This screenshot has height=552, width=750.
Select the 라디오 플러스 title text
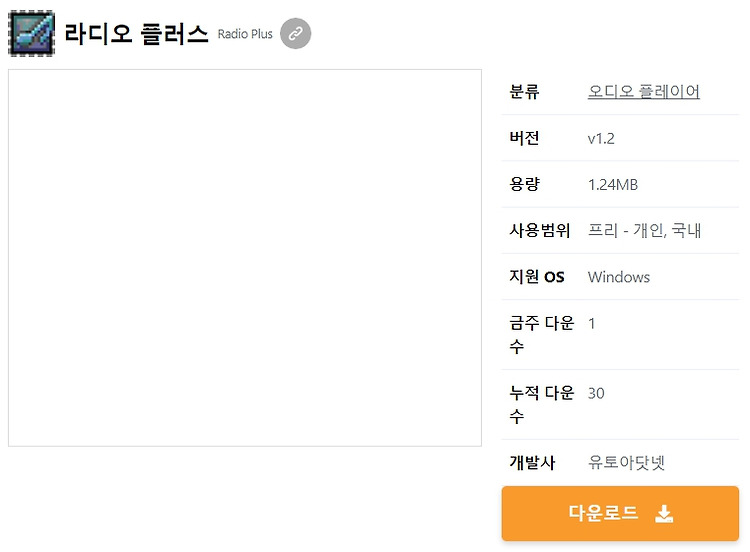pyautogui.click(x=136, y=34)
